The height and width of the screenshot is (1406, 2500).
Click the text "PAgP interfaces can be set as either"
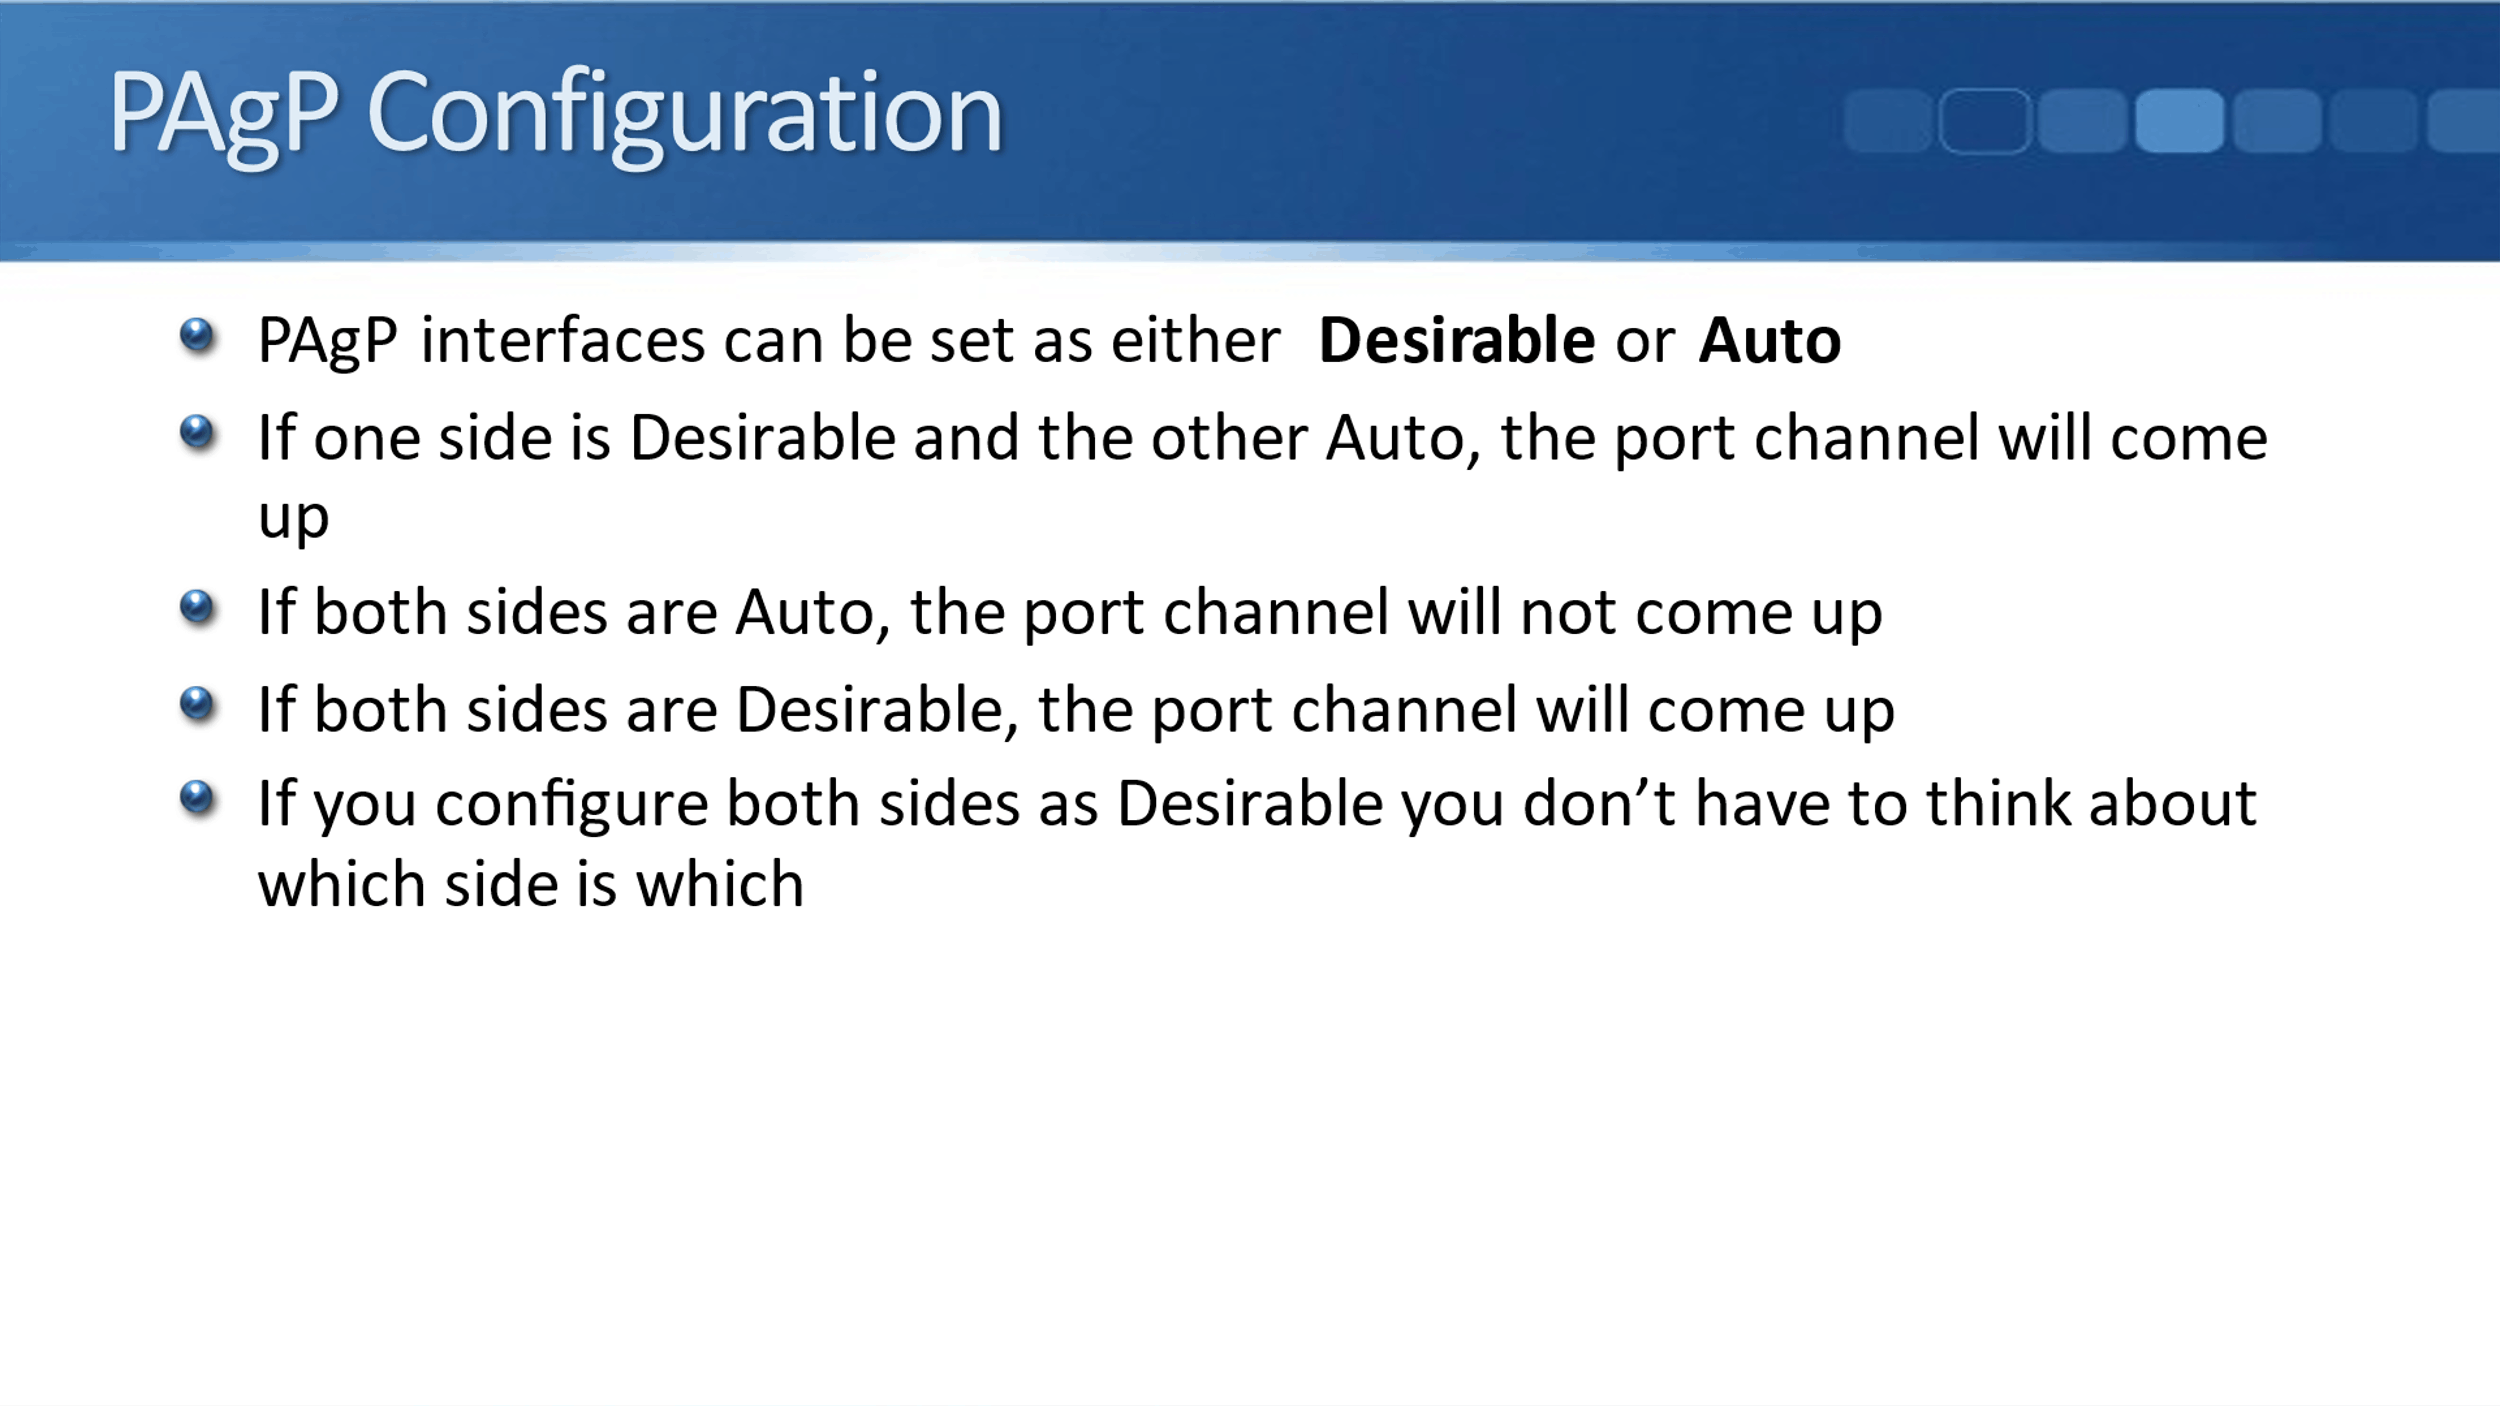[768, 341]
